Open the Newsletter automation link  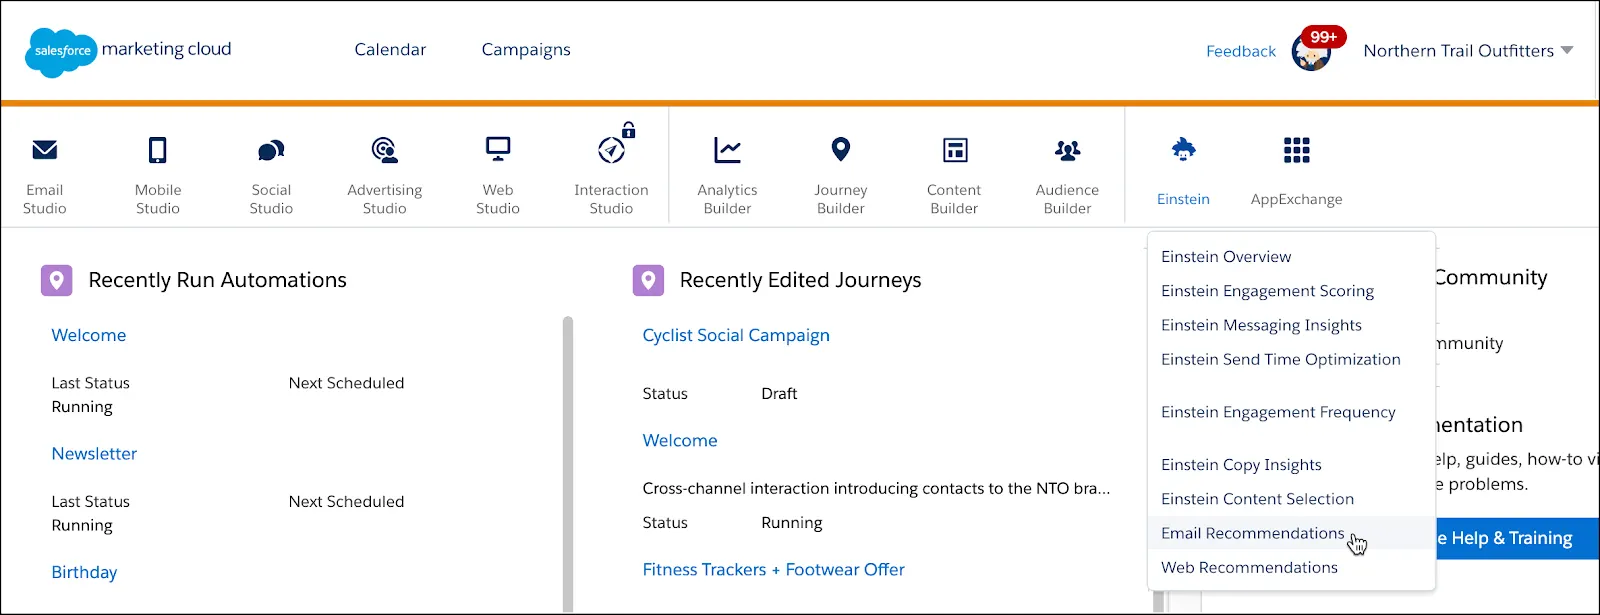(94, 454)
